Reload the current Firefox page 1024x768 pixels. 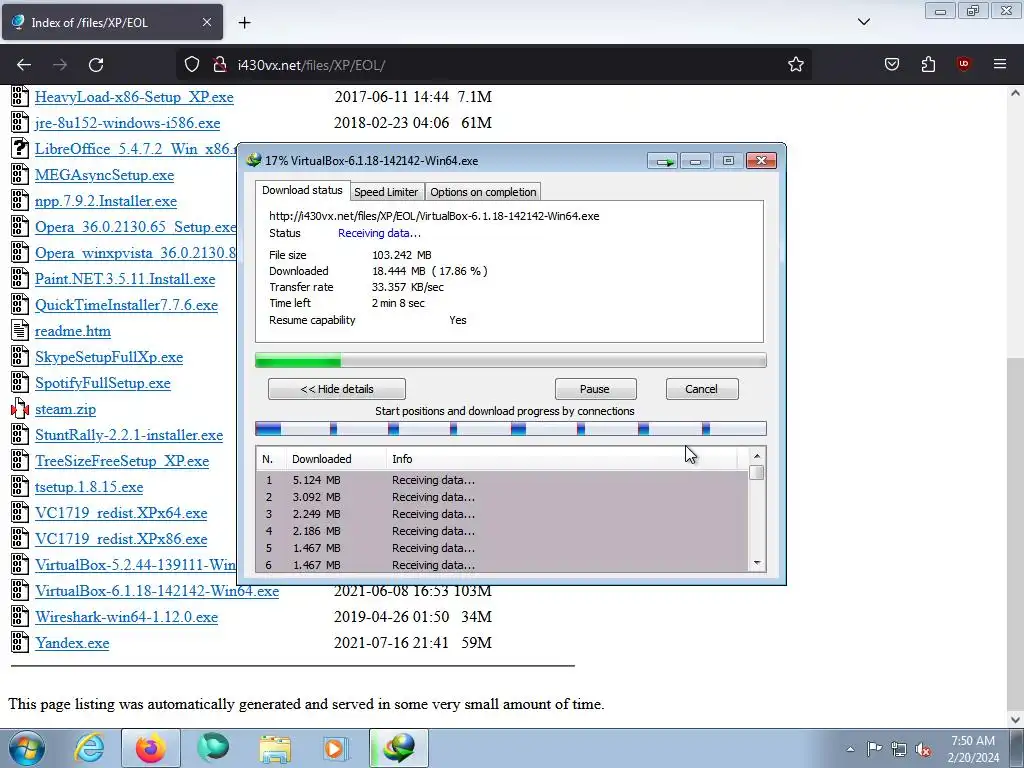point(96,65)
